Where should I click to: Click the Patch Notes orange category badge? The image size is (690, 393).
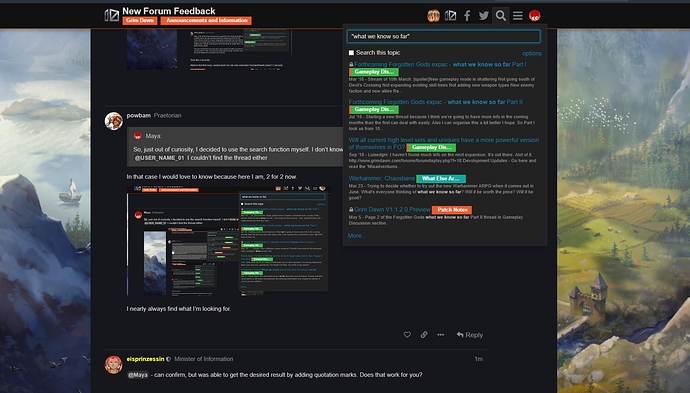452,210
